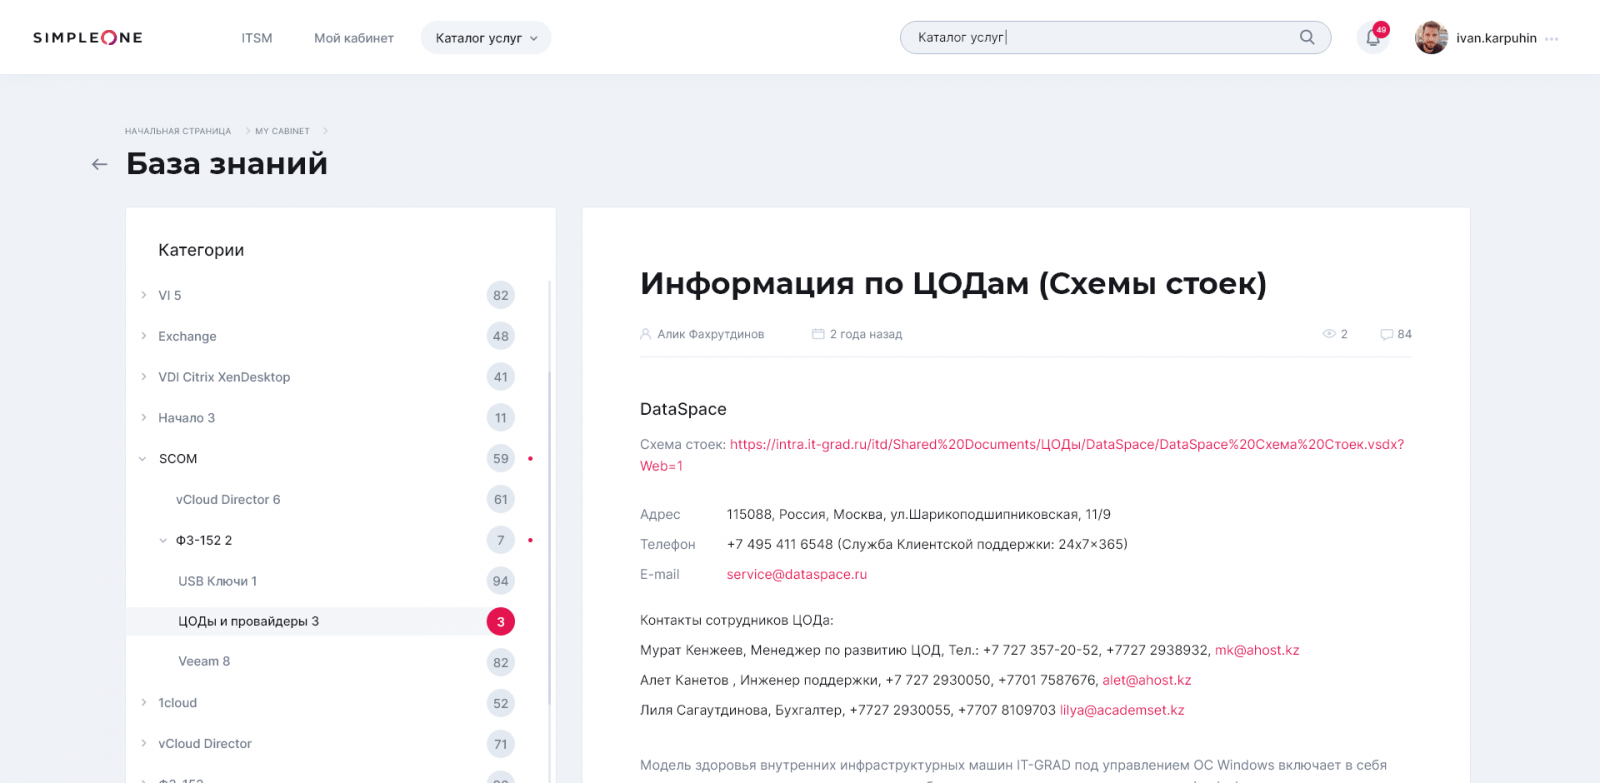Click the ivan.karpuhin username
Viewport: 1600px width, 783px height.
[x=1496, y=38]
